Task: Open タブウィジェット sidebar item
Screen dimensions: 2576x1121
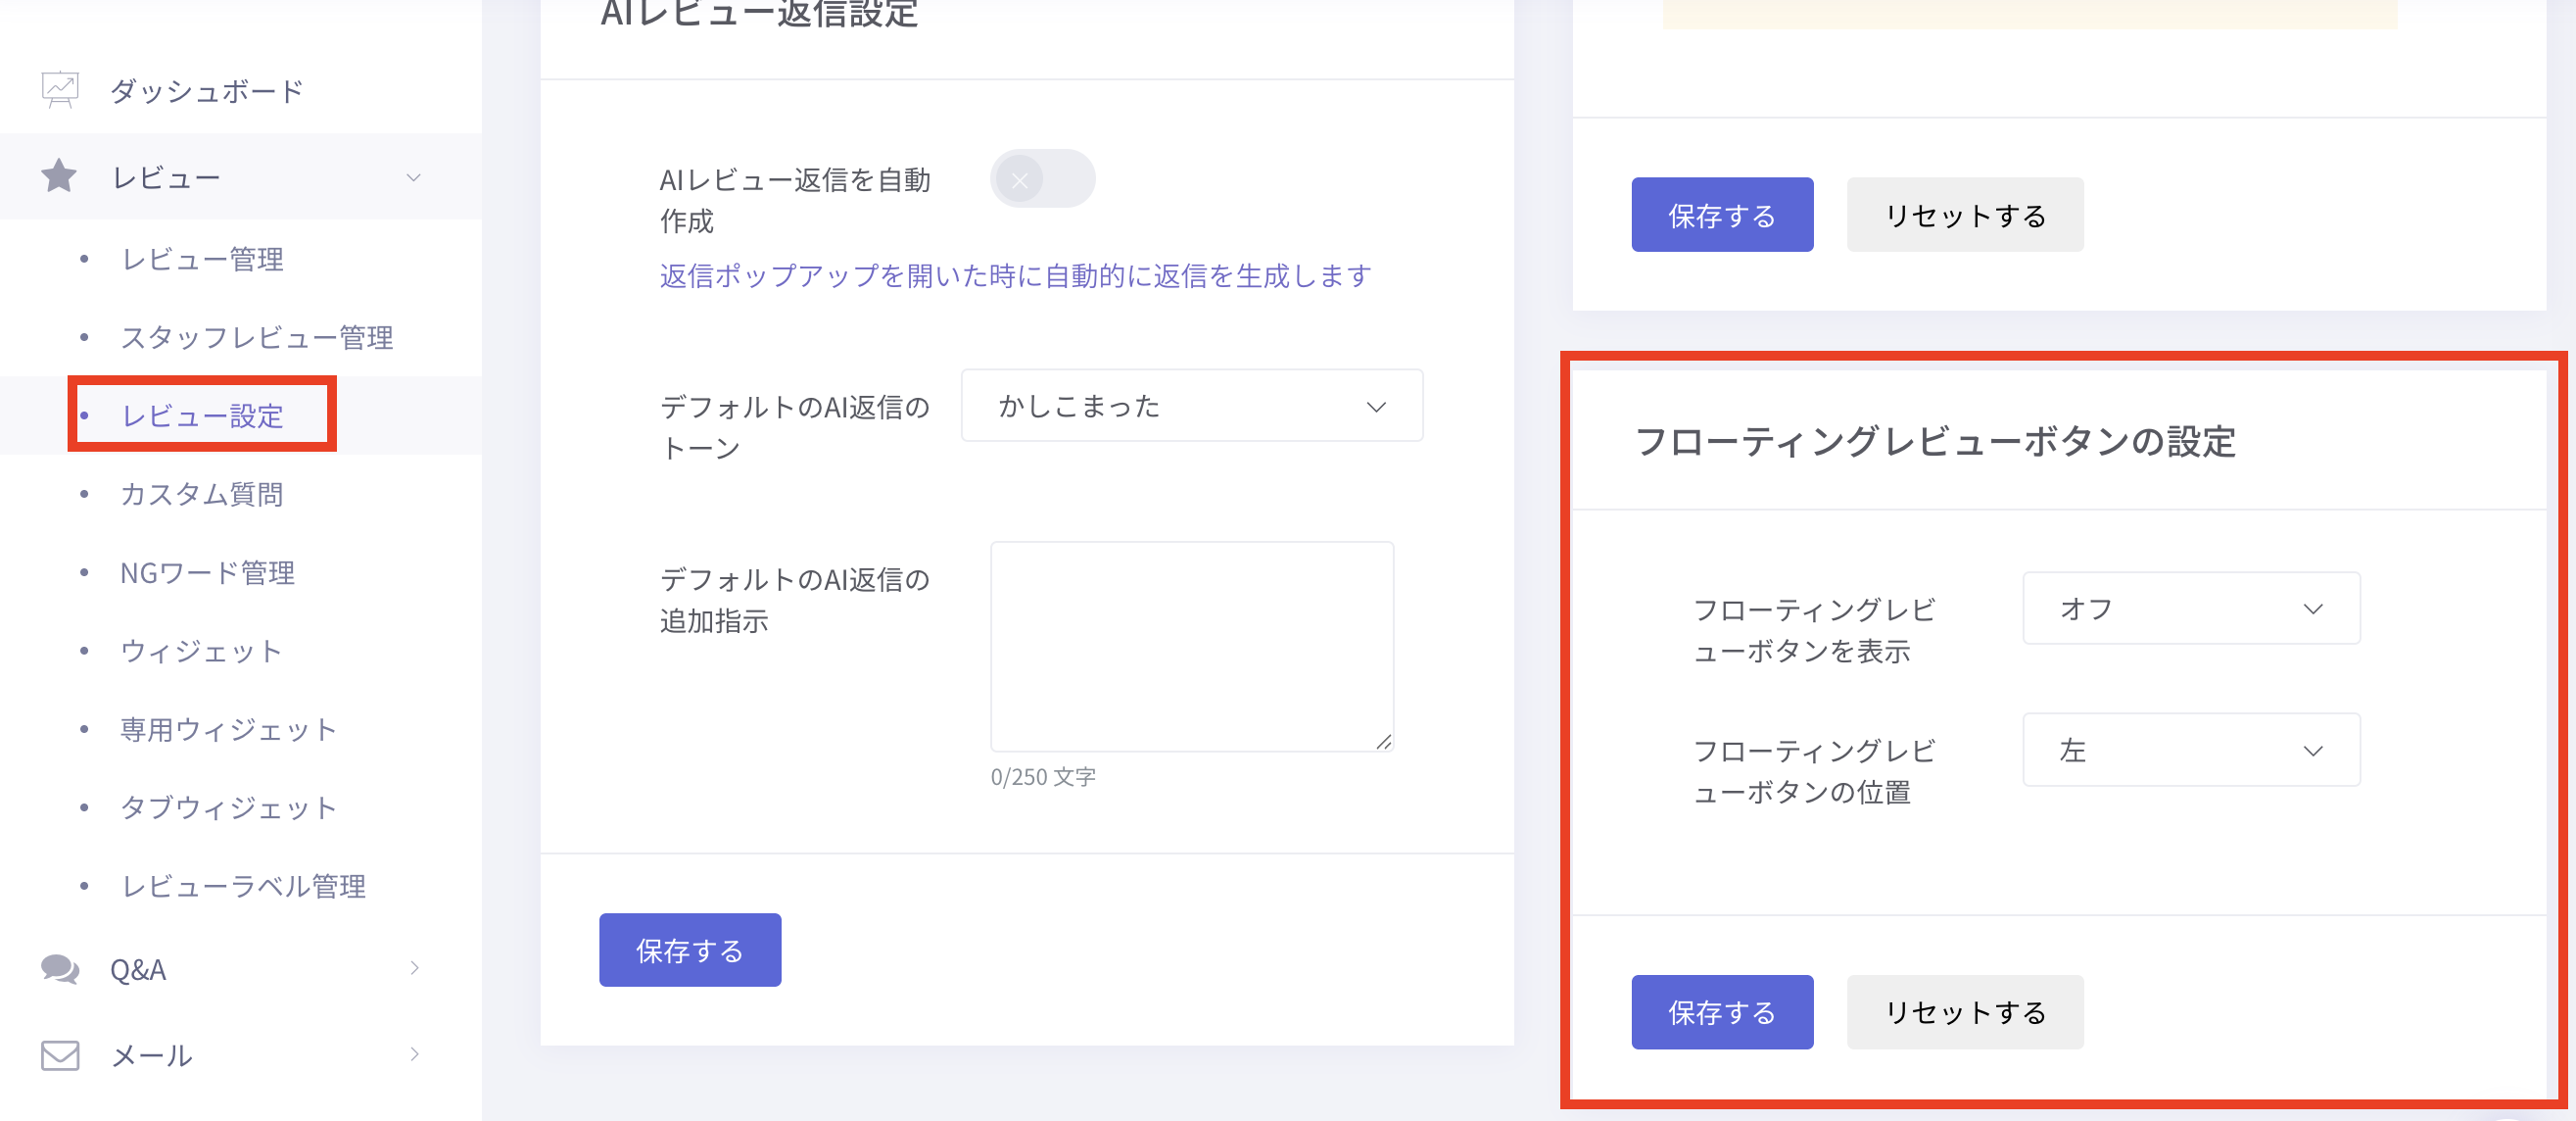Action: coord(228,807)
